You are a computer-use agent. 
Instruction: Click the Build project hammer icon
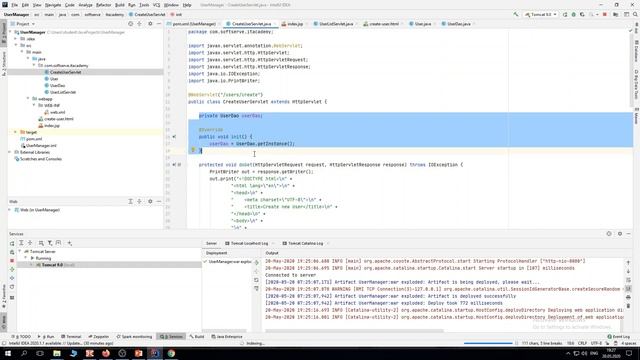(x=516, y=14)
